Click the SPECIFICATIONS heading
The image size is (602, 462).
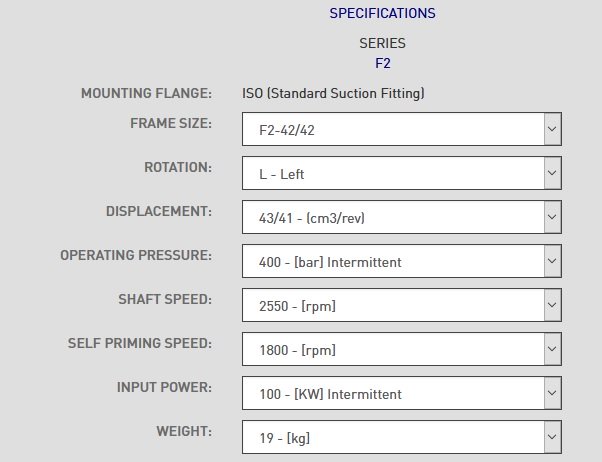(x=382, y=14)
